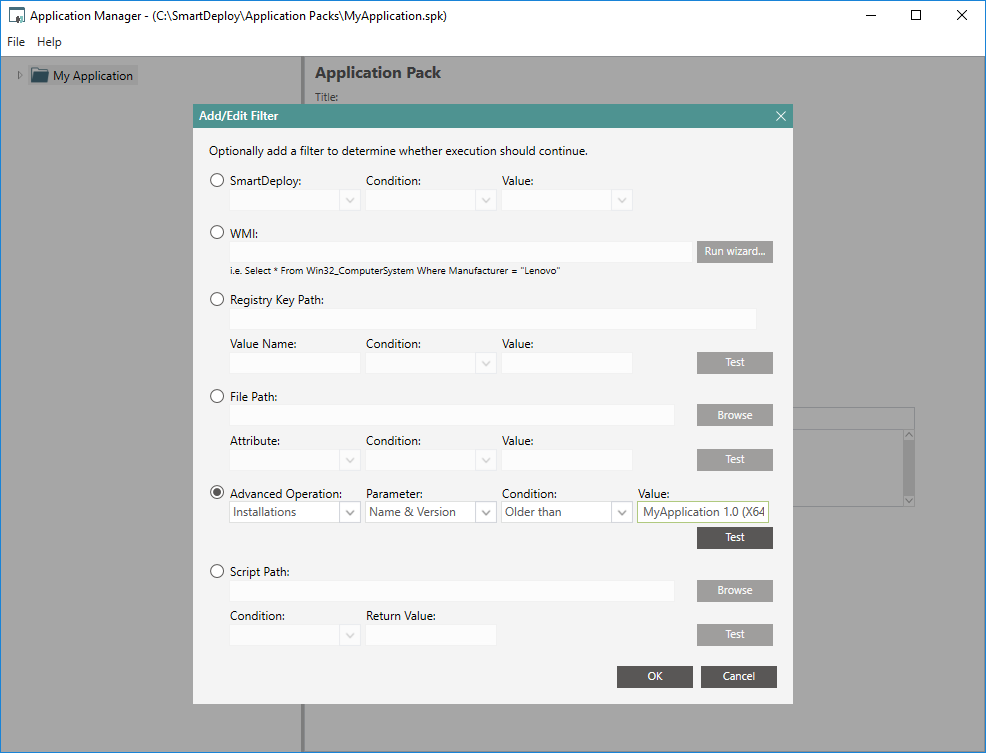Click the MyApplication 1.0 value field
This screenshot has height=753, width=986.
704,512
